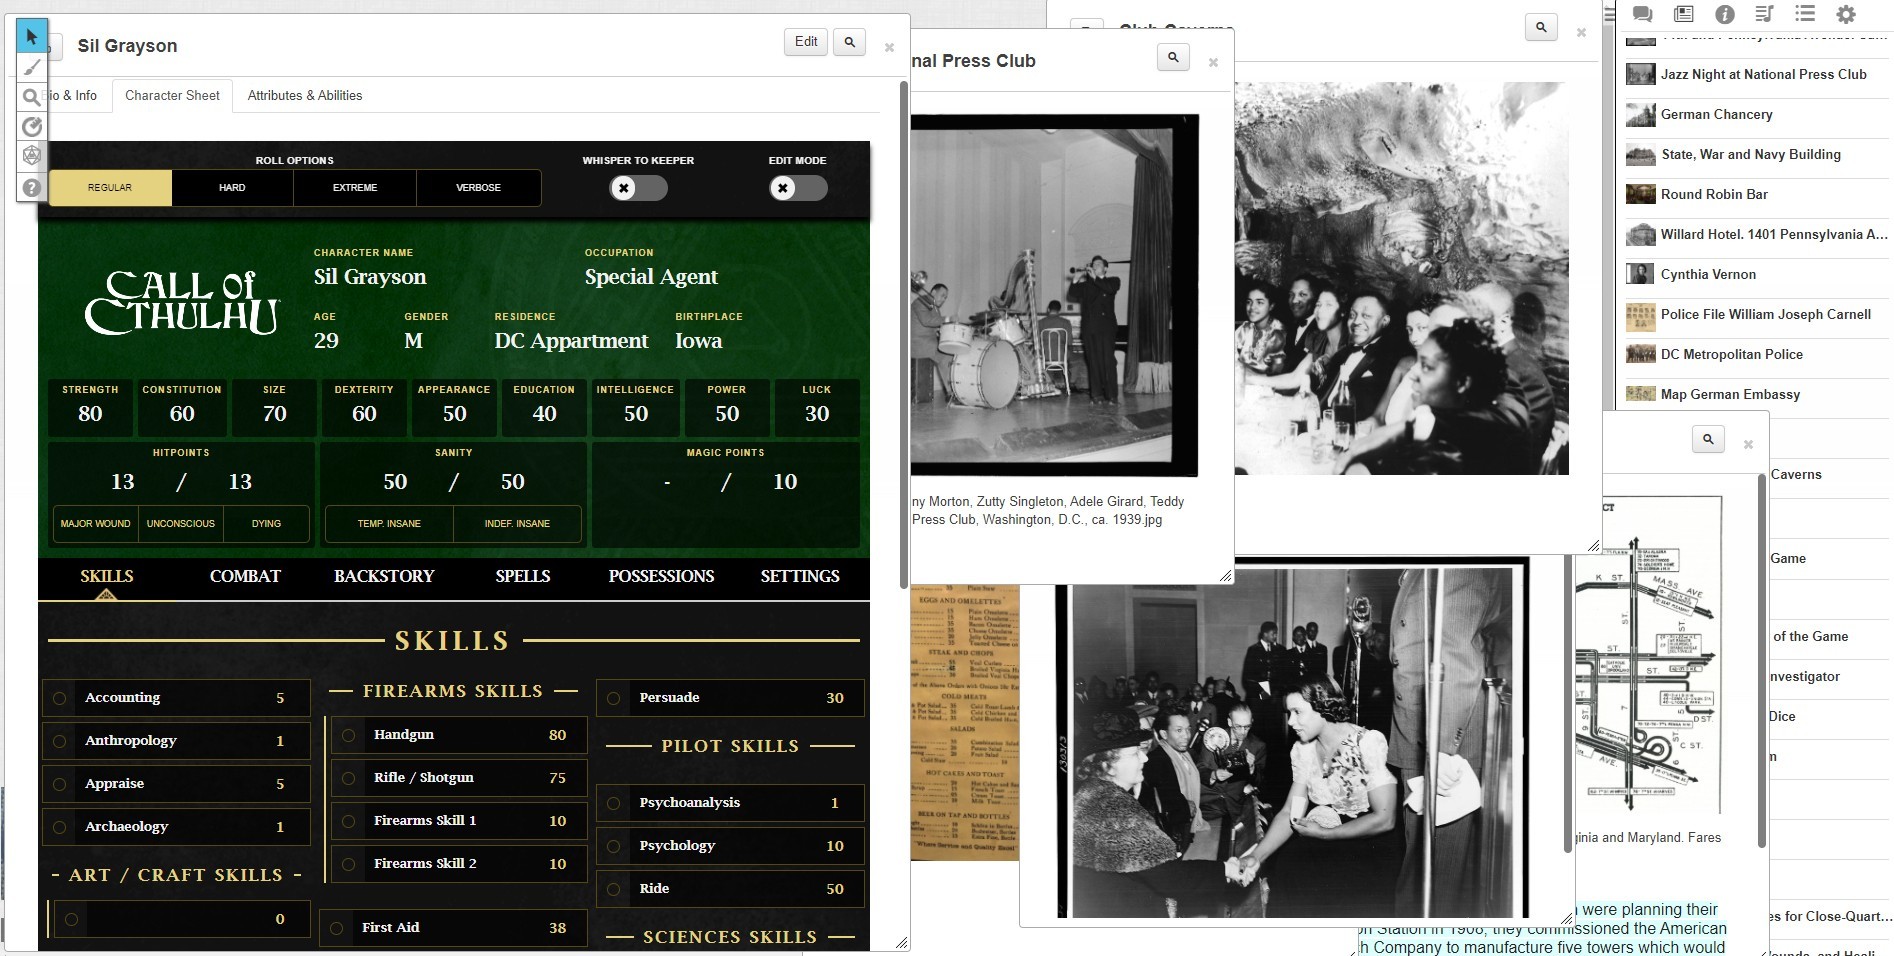Viewport: 1894px width, 956px height.
Task: Click magnifier button in Sil Grayson window header
Action: 850,42
